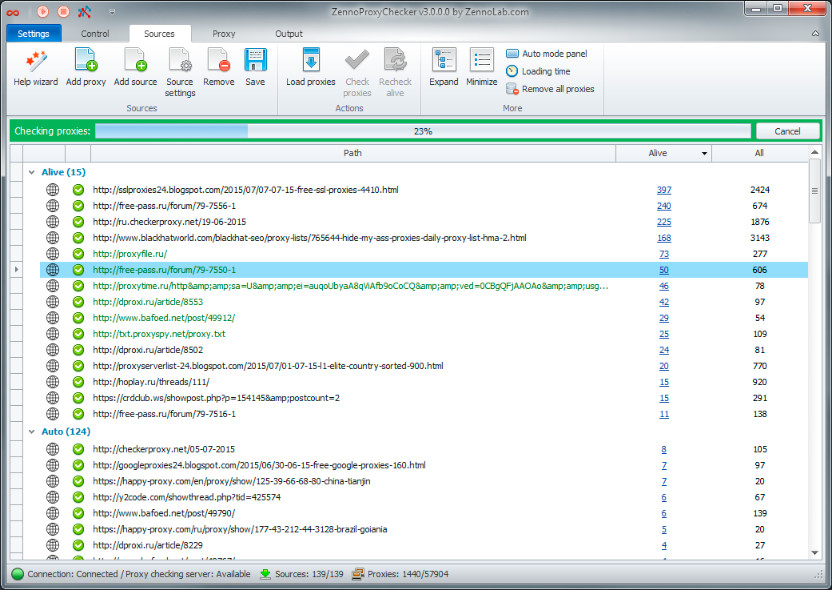
Task: Open Auto mode panel
Action: (547, 54)
